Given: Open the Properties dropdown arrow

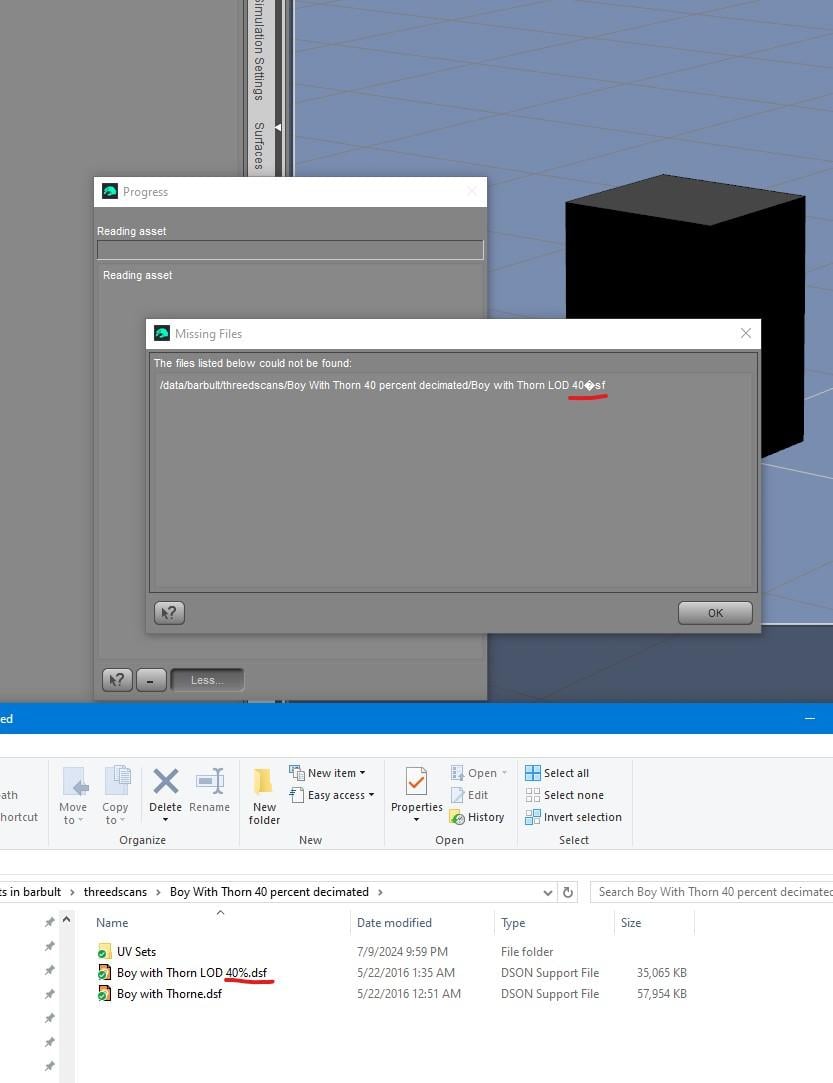Looking at the screenshot, I should [x=416, y=820].
